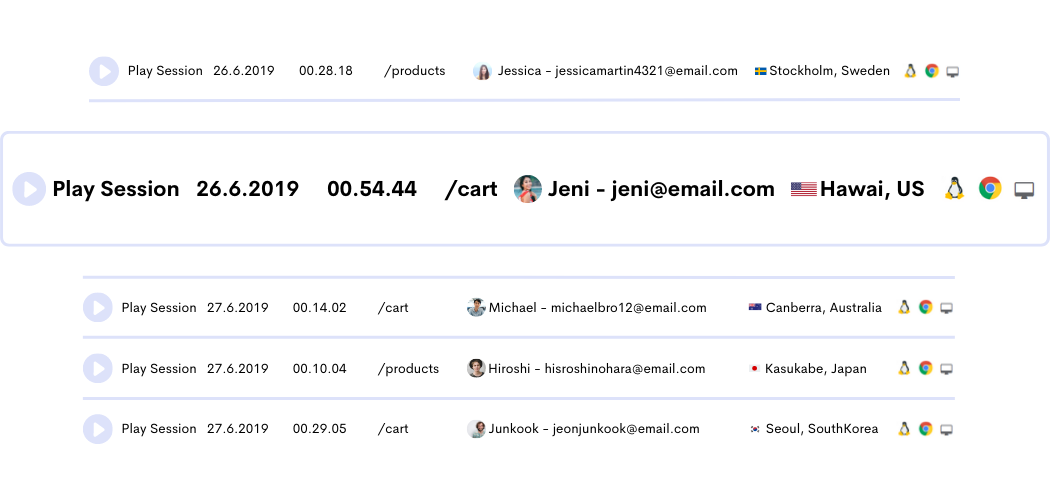
Task: Click Jessica's Chrome browser icon
Action: (x=932, y=71)
